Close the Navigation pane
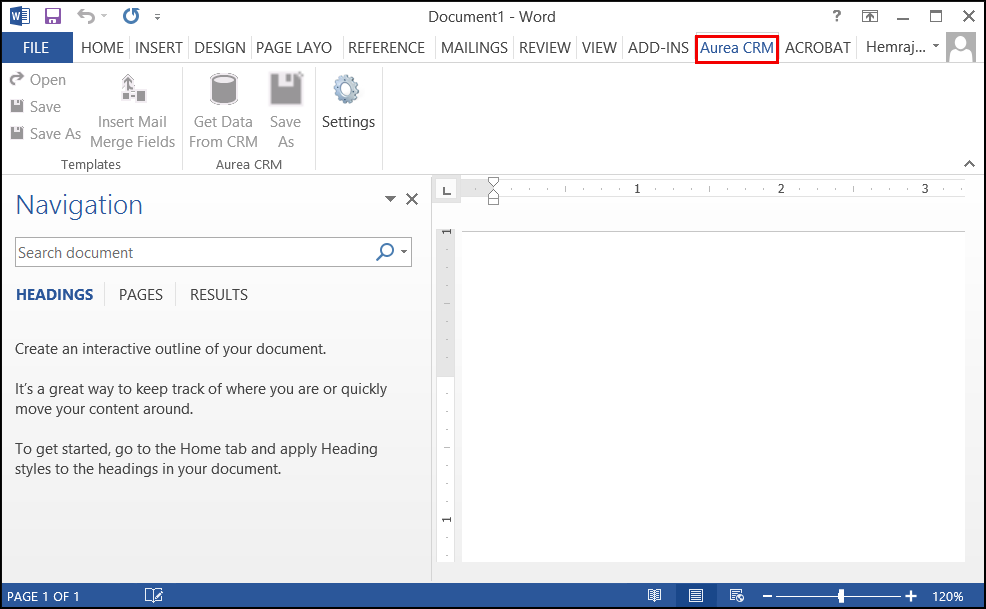The width and height of the screenshot is (986, 609). coord(412,199)
